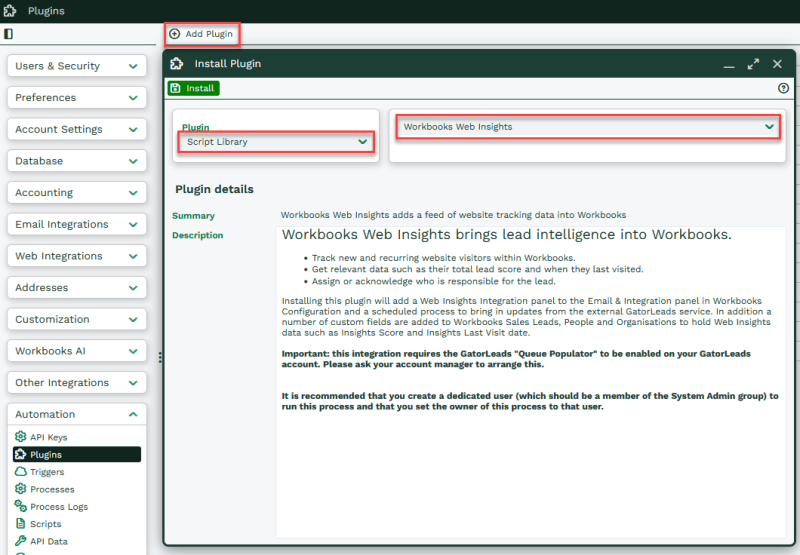Close the Install Plugin dialog
Screen dimensions: 800x555
click(x=777, y=64)
